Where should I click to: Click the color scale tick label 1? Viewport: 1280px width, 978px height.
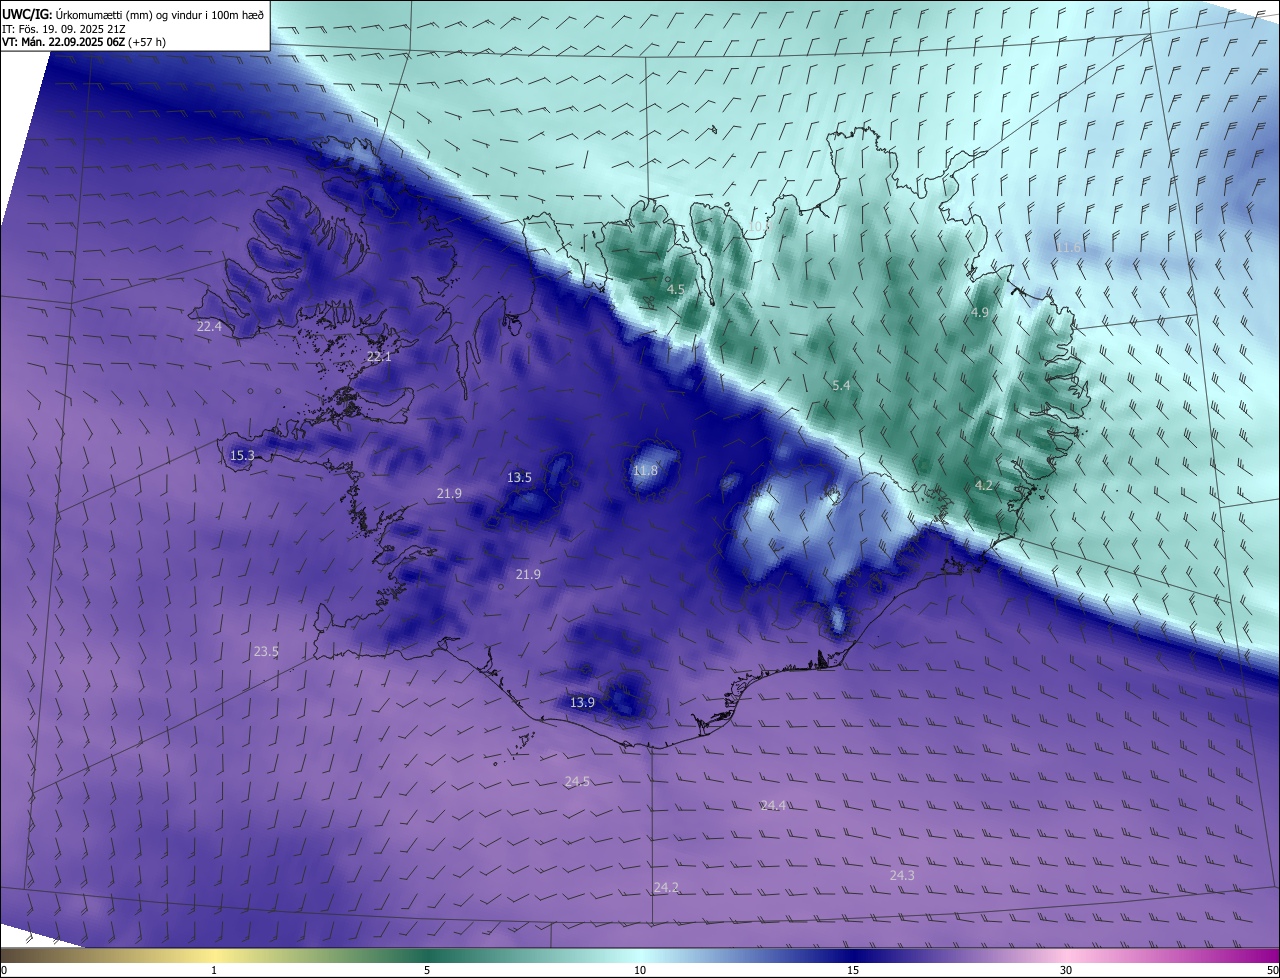click(214, 970)
